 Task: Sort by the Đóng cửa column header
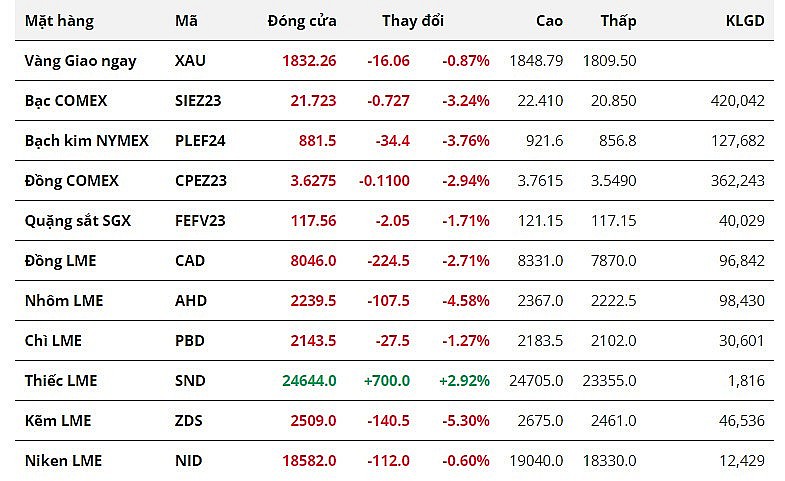click(x=302, y=20)
